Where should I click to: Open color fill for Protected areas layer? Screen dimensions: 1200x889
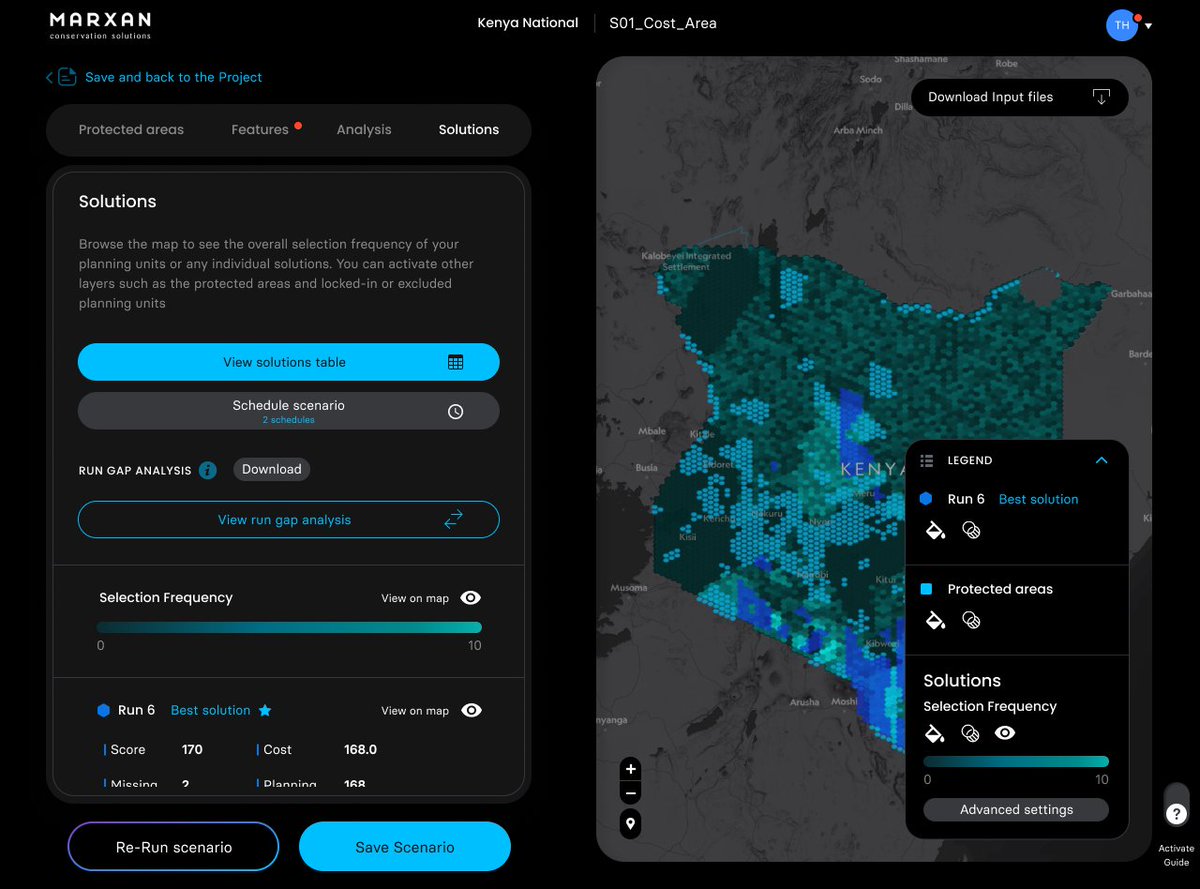coord(934,620)
